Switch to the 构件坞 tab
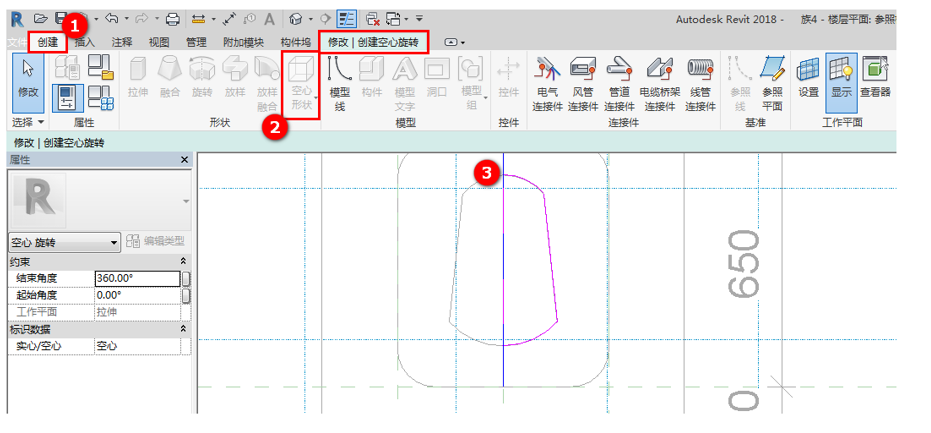The image size is (931, 433). 295,42
